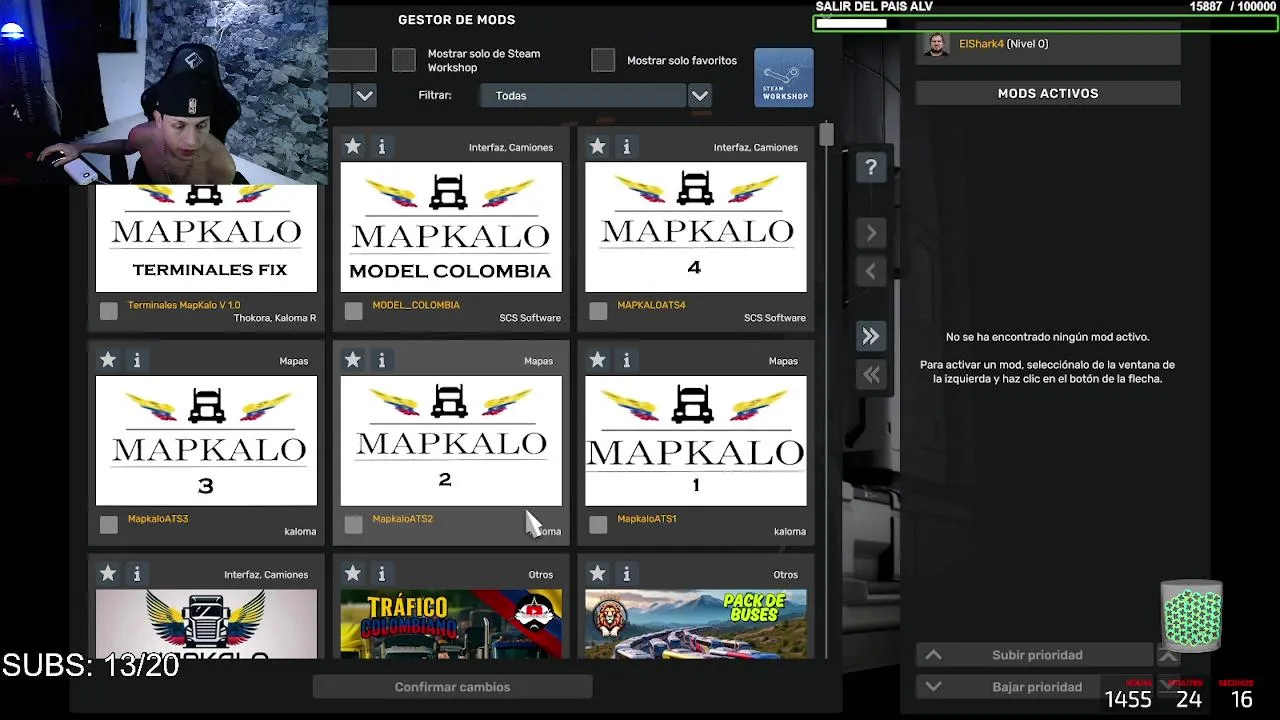Click the MODEL_COLOMBIA mod name text
The height and width of the screenshot is (720, 1280).
(x=416, y=305)
